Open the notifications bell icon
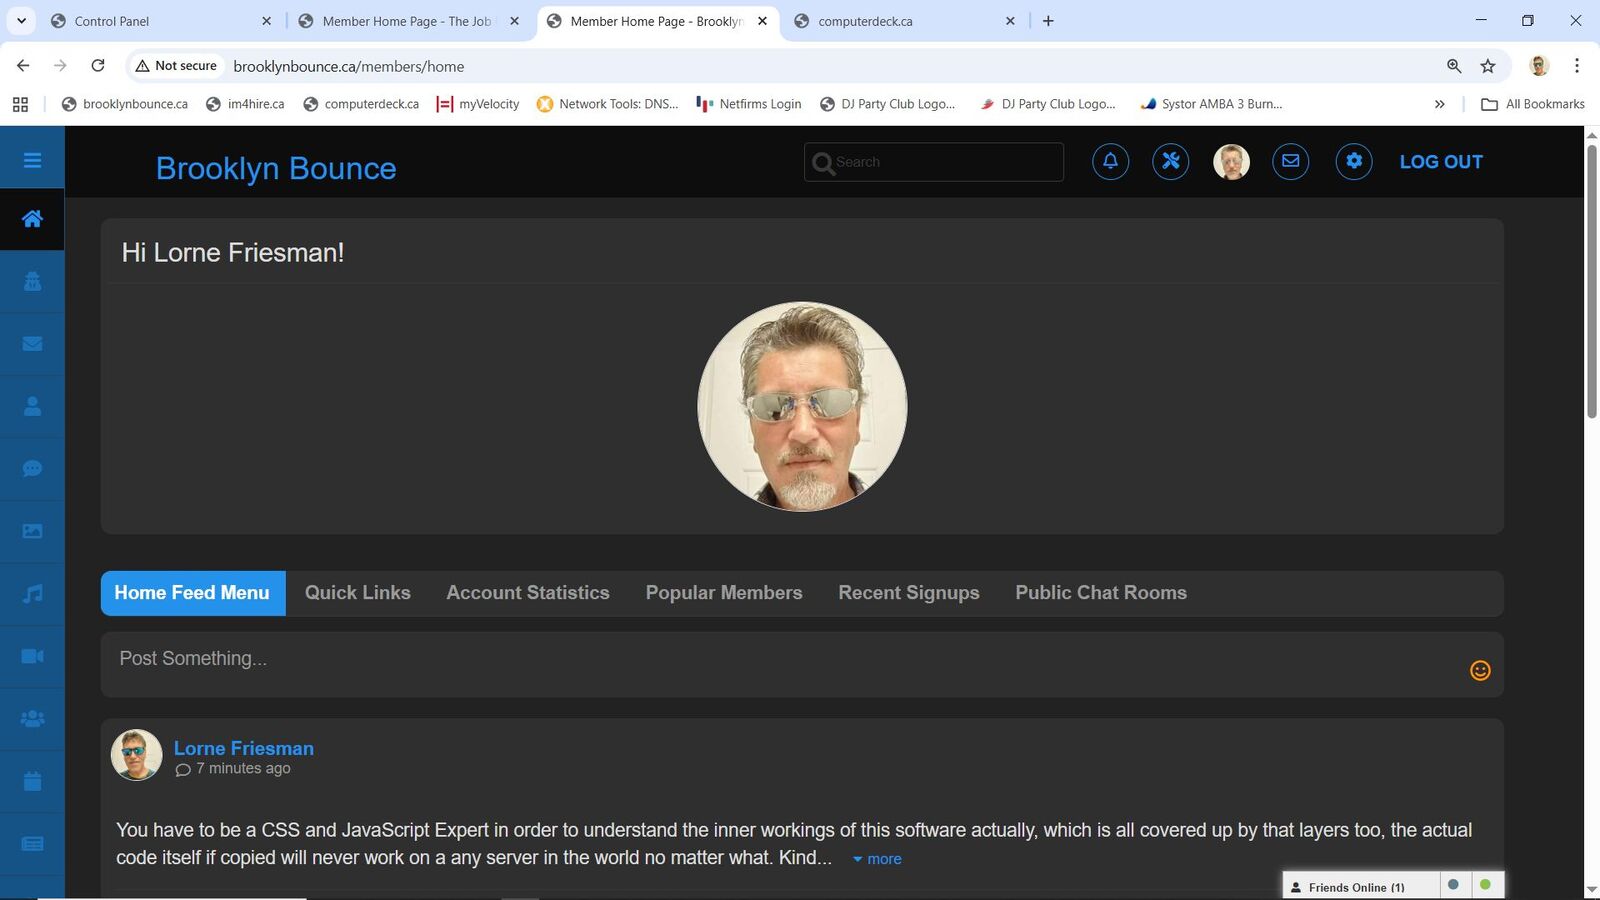Screen dimensions: 1600x900 coord(1110,161)
